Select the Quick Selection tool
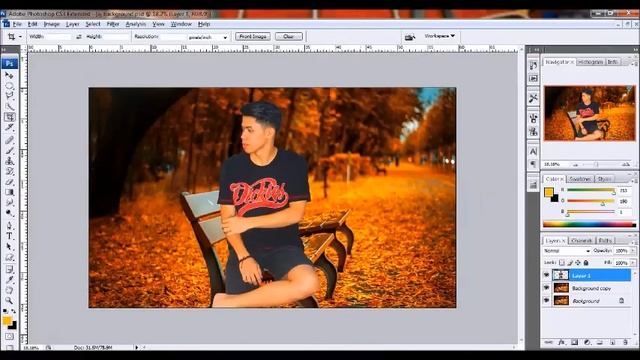The image size is (640, 360). point(9,107)
